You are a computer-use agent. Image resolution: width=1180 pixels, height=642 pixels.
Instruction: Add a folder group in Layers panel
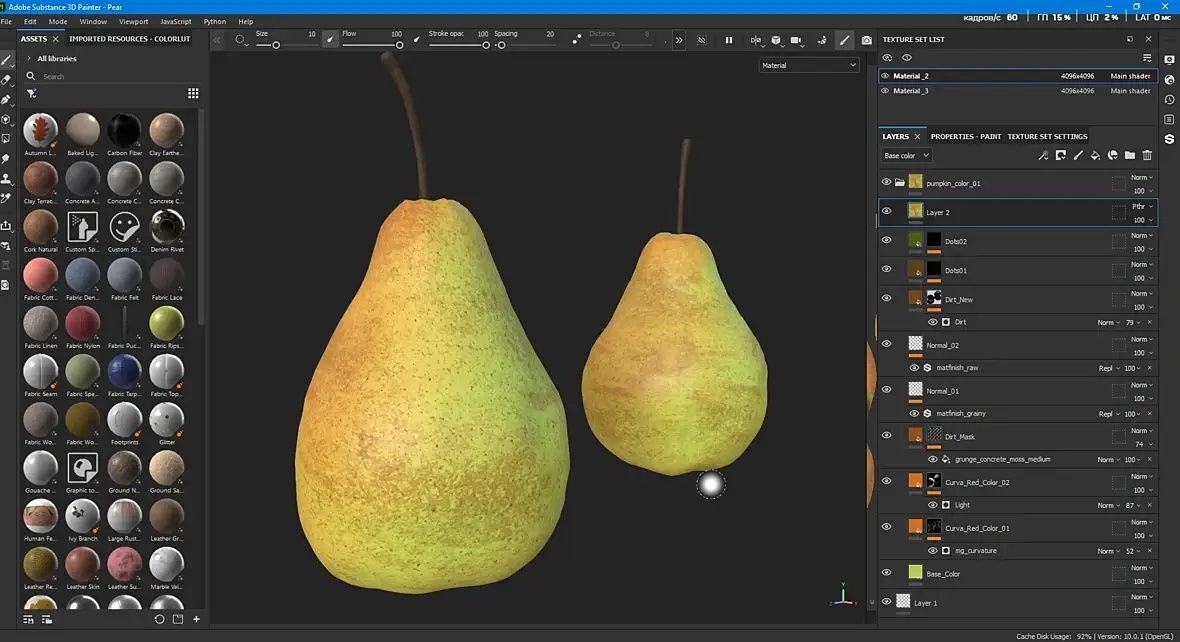1129,156
